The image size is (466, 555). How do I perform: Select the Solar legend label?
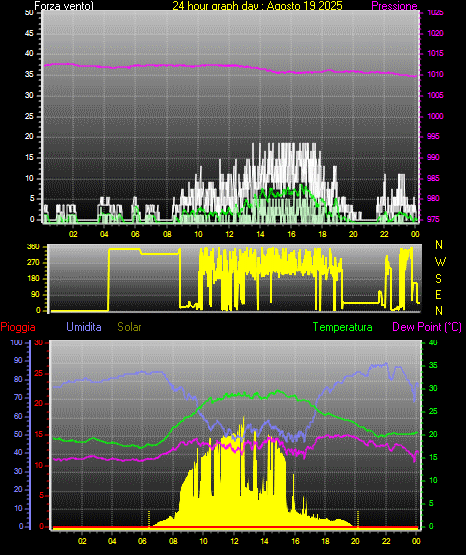pyautogui.click(x=130, y=327)
